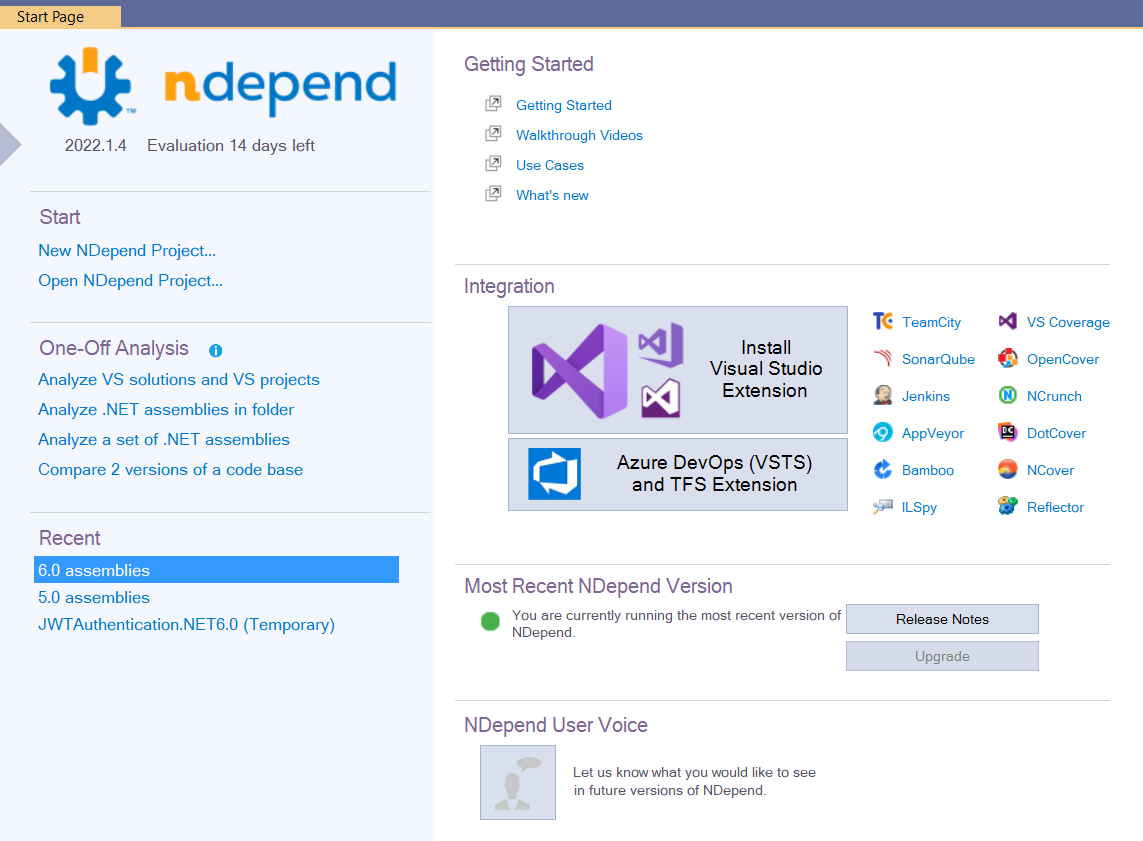Click the Release Notes button
1143x841 pixels.
[942, 619]
